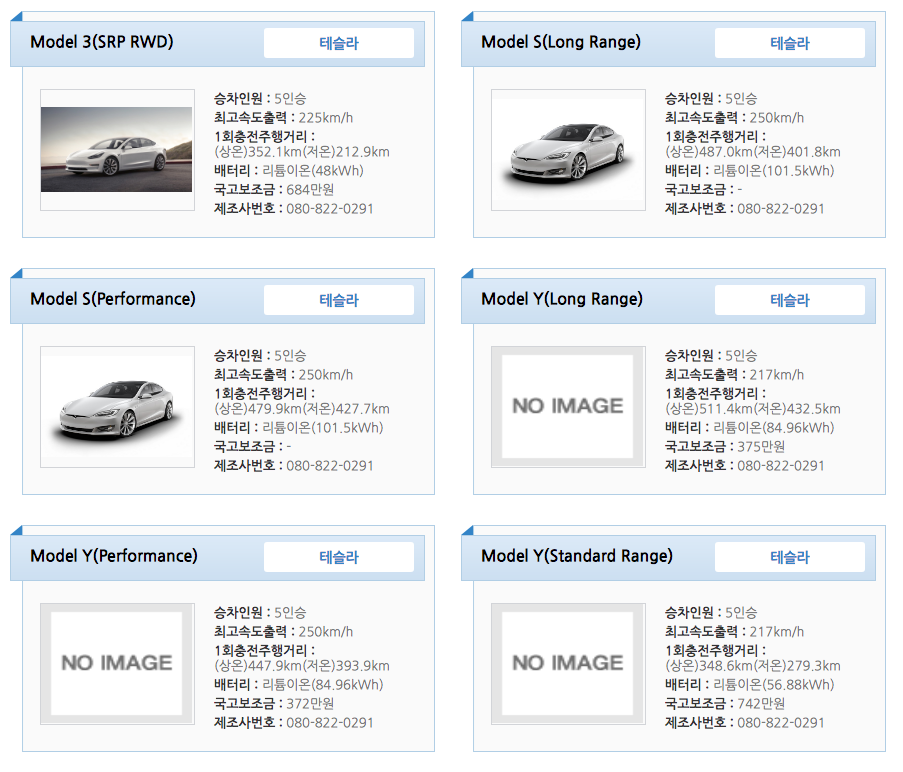903x772 pixels.
Task: Select the Model Y(Long Range) title
Action: tap(562, 299)
